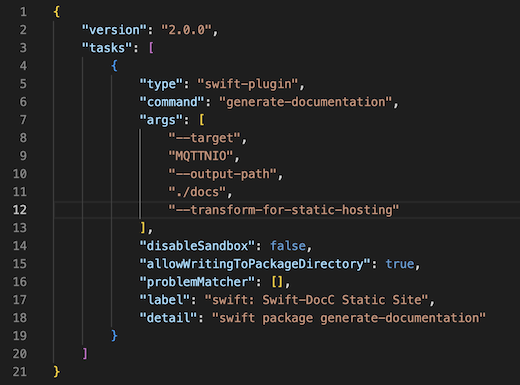Click the false value of disableSandbox
Image resolution: width=520 pixels, height=385 pixels.
point(288,246)
